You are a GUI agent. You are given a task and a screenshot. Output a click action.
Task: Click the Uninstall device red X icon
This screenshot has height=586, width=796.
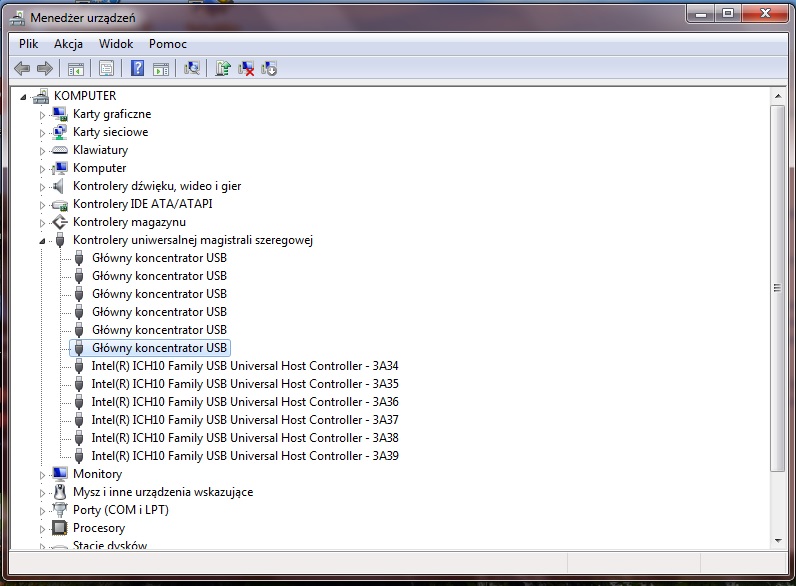[246, 69]
